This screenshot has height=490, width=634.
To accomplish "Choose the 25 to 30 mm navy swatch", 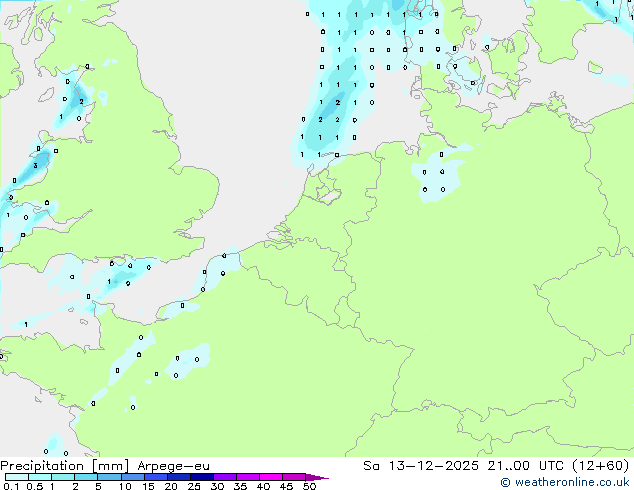I will (x=201, y=477).
